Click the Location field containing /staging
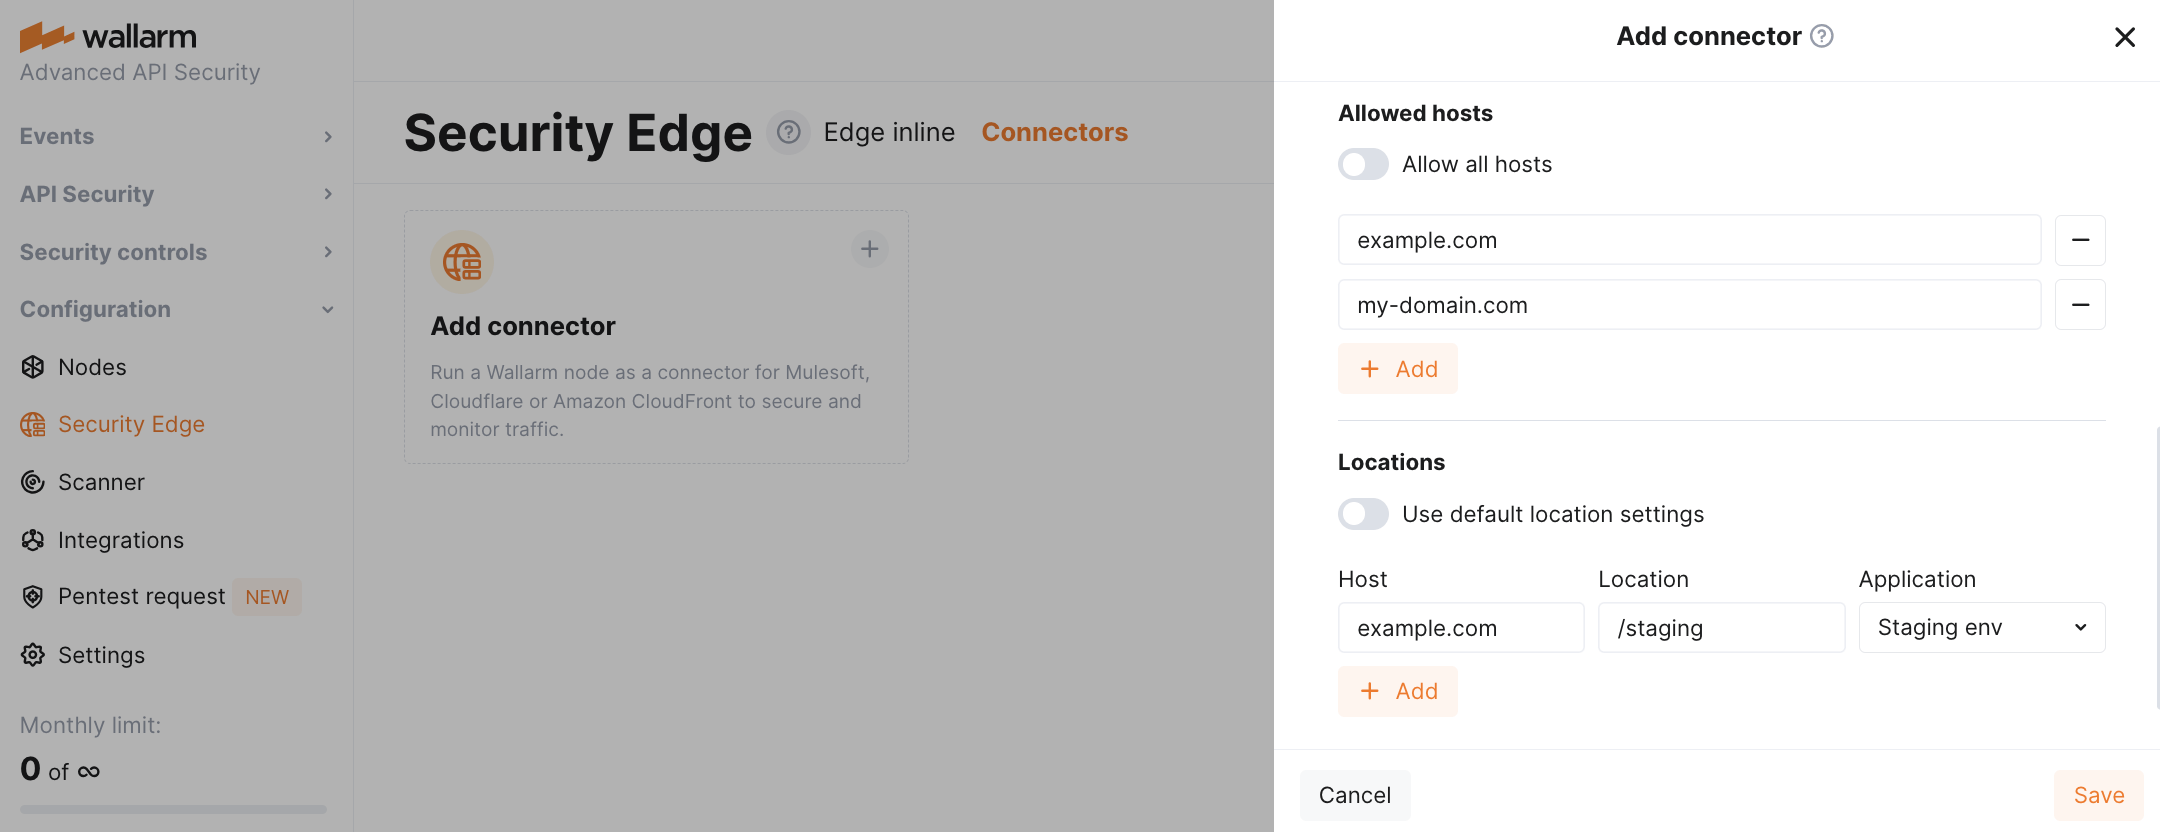The width and height of the screenshot is (2160, 832). (x=1720, y=628)
